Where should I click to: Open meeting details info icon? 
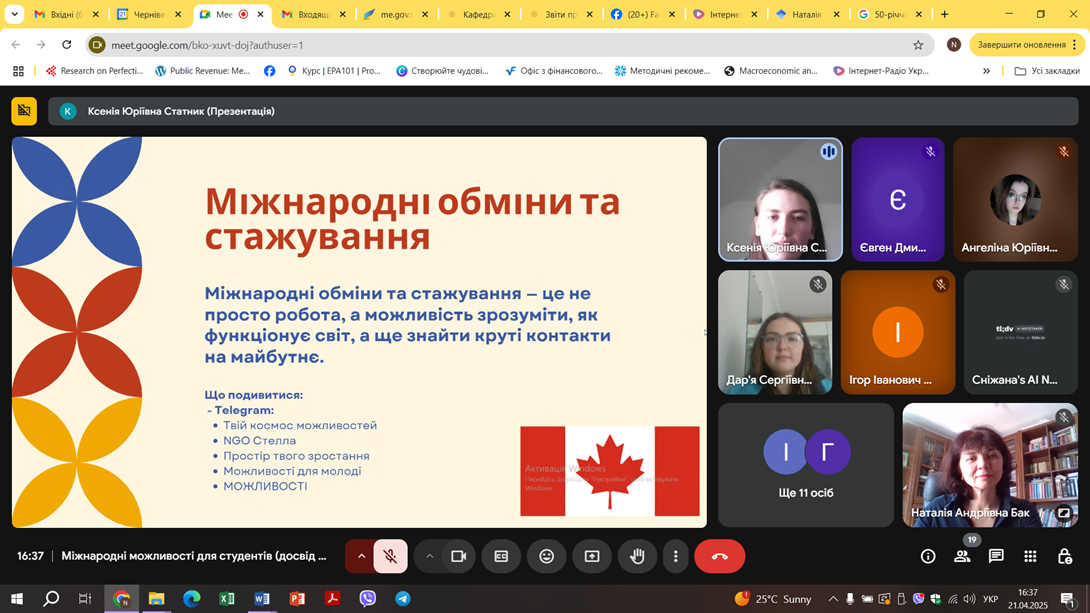tap(929, 557)
